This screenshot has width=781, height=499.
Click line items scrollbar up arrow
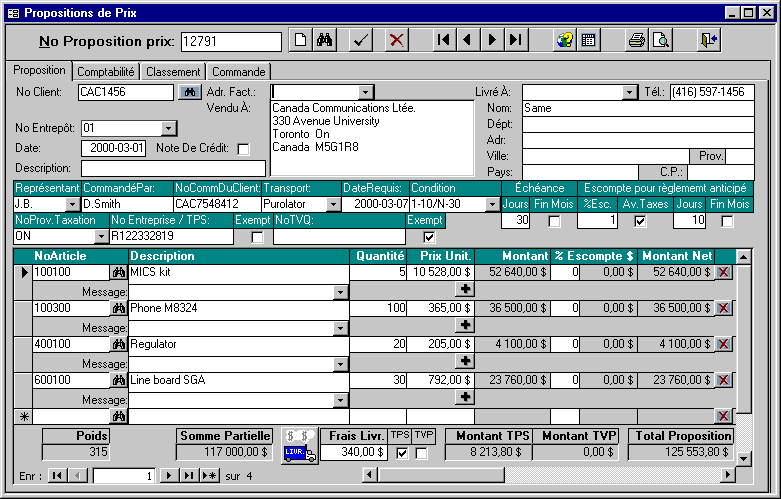coord(743,257)
